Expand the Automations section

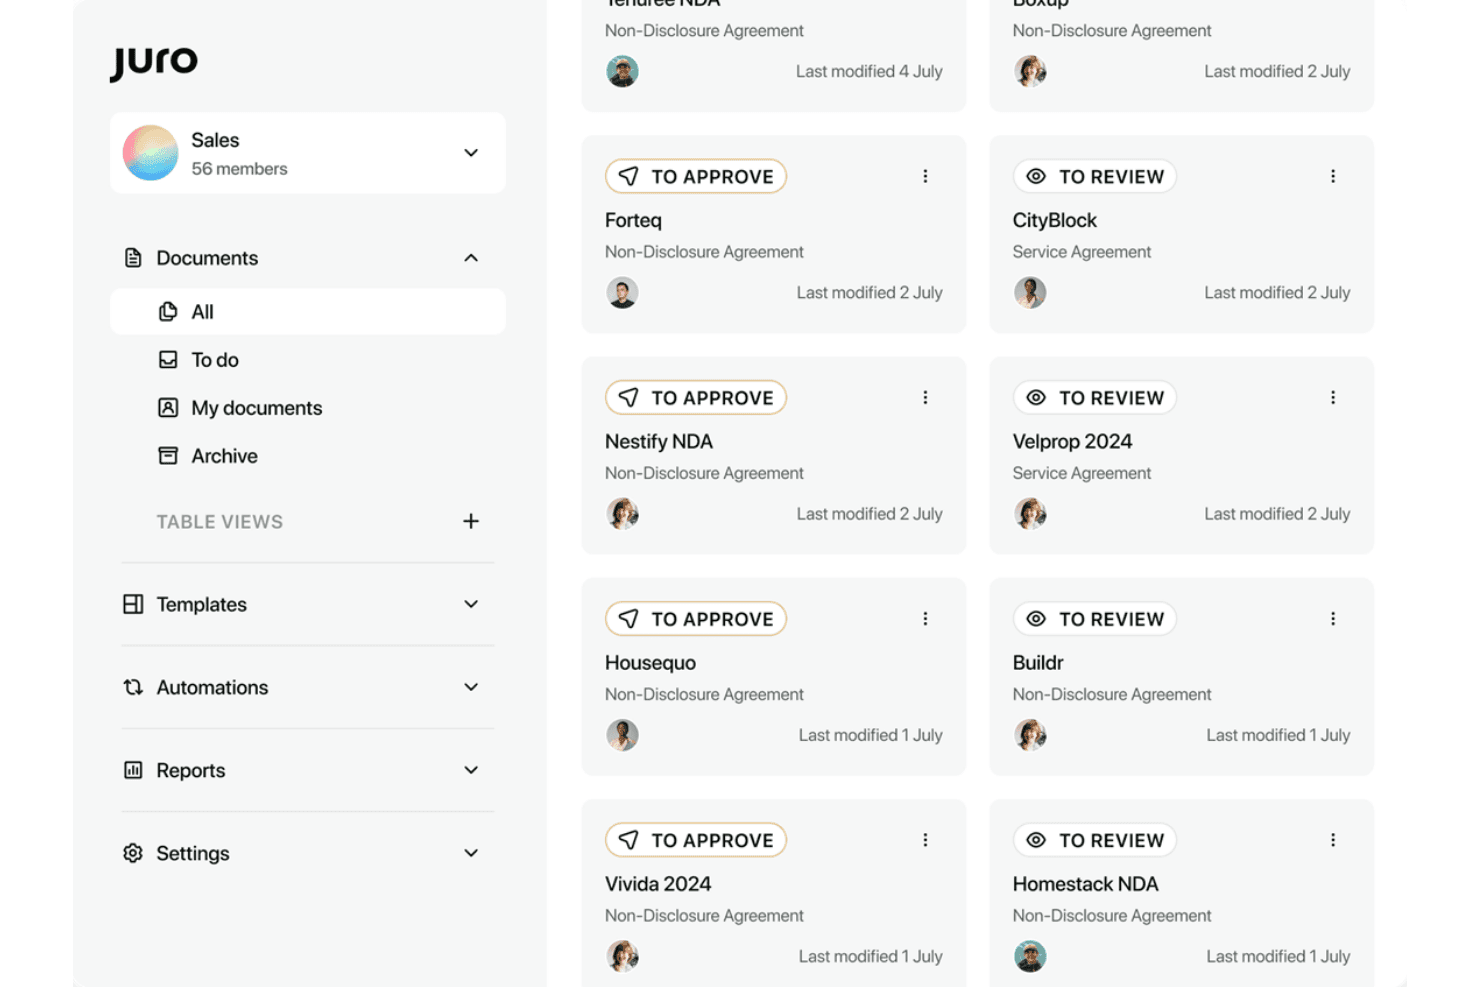point(307,687)
